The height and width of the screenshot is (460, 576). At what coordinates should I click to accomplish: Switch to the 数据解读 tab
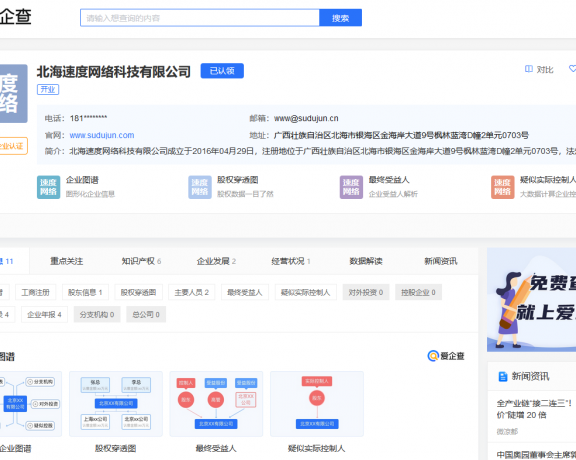click(x=366, y=261)
